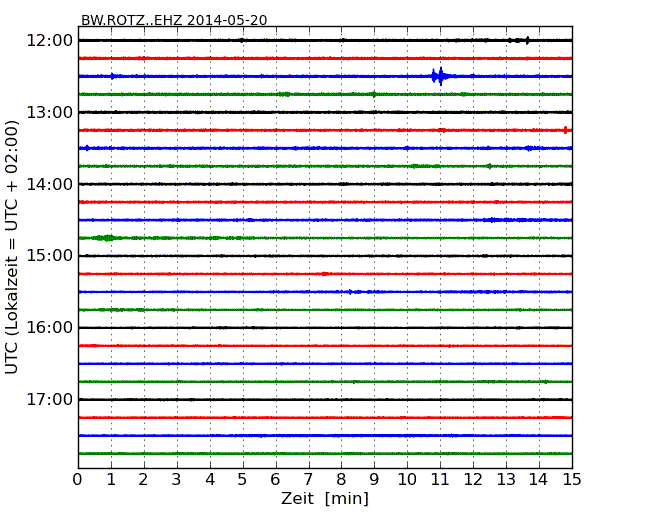Image resolution: width=650 pixels, height=520 pixels.
Task: Click the green burst near minute 1 on the 14:45 trace
Action: point(104,238)
